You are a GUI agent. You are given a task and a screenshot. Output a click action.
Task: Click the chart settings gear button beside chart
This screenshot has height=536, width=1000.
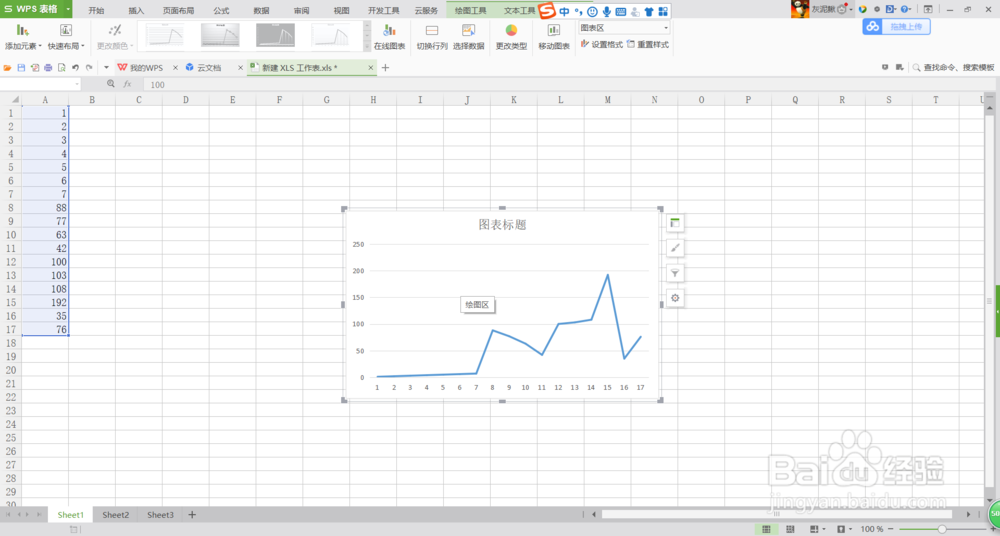point(675,298)
